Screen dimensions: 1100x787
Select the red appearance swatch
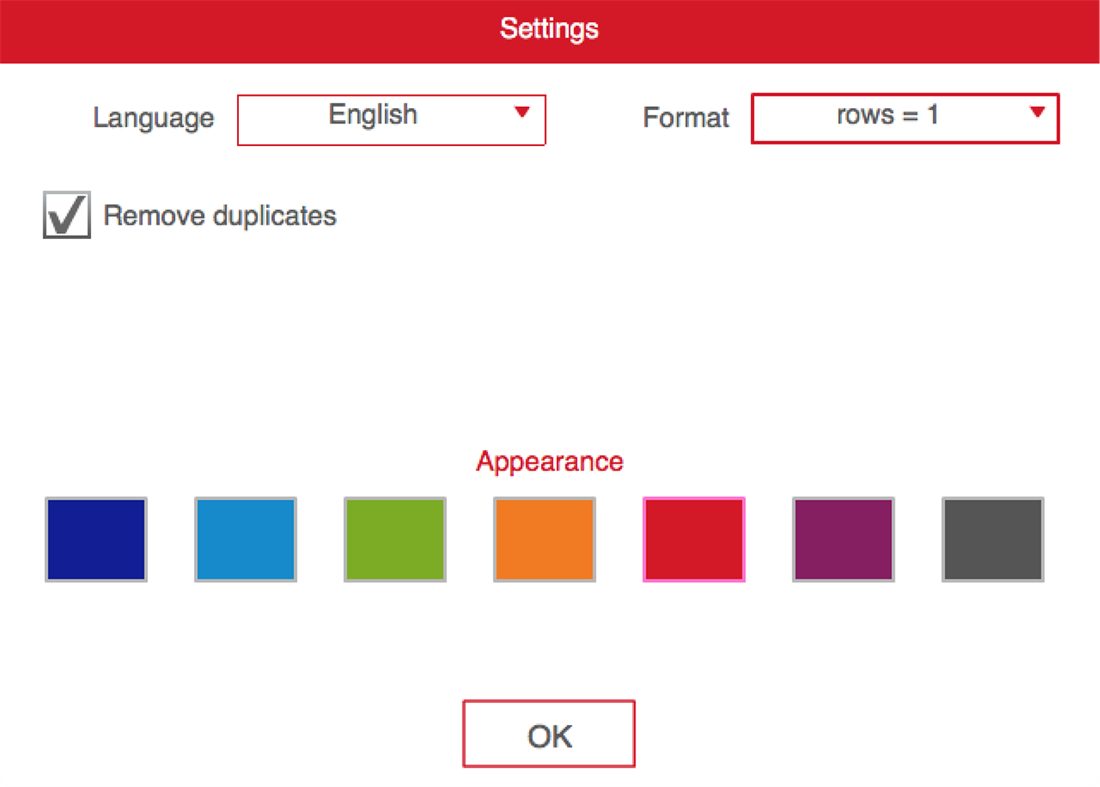pyautogui.click(x=694, y=540)
